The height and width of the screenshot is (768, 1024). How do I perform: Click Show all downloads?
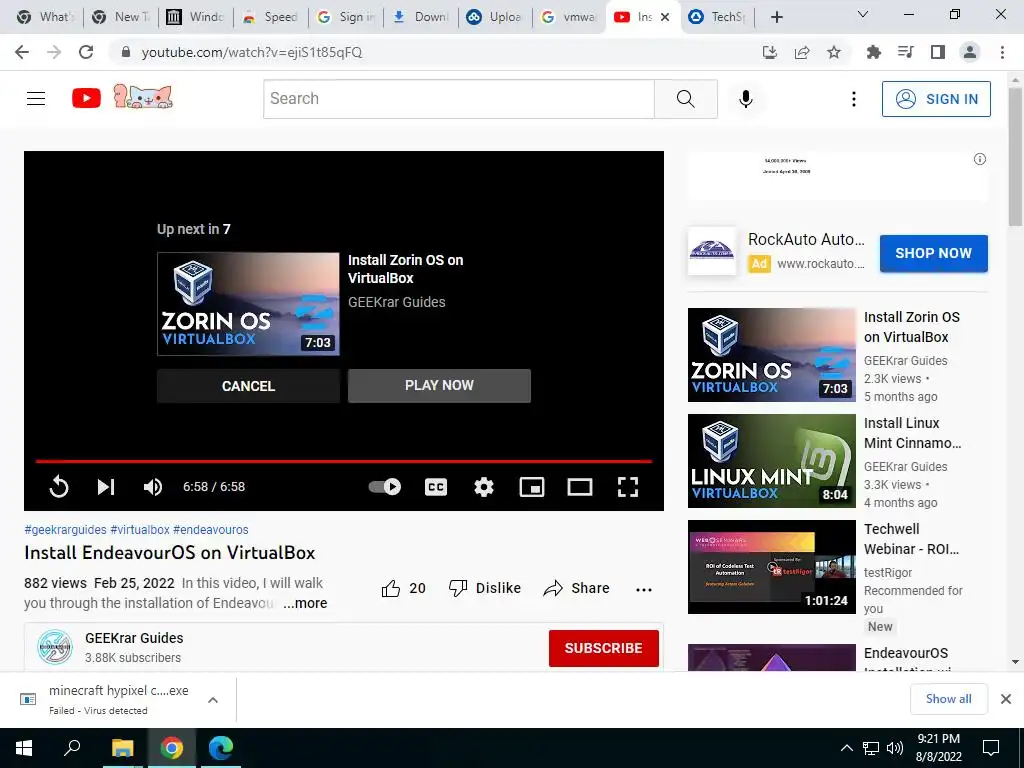tap(948, 699)
